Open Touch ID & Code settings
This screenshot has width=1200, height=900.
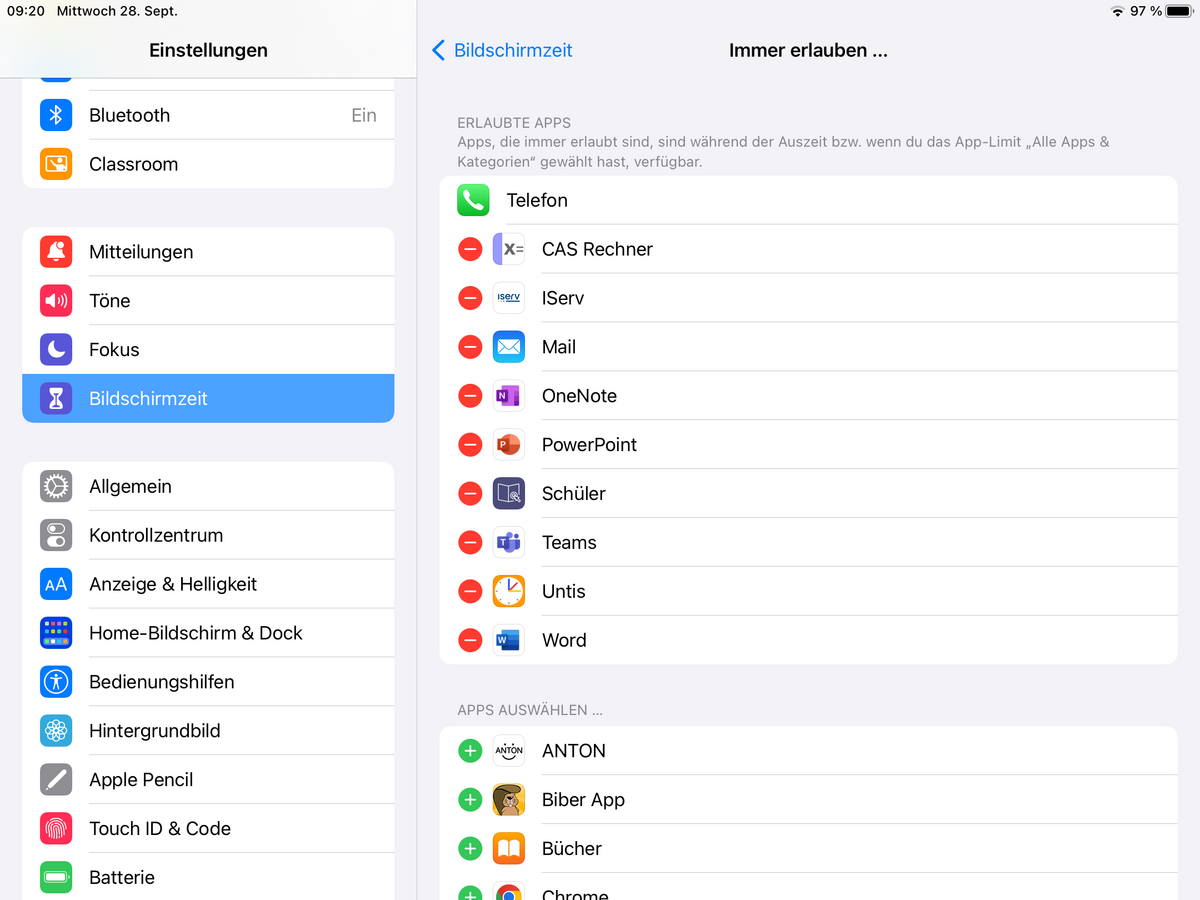pos(208,828)
